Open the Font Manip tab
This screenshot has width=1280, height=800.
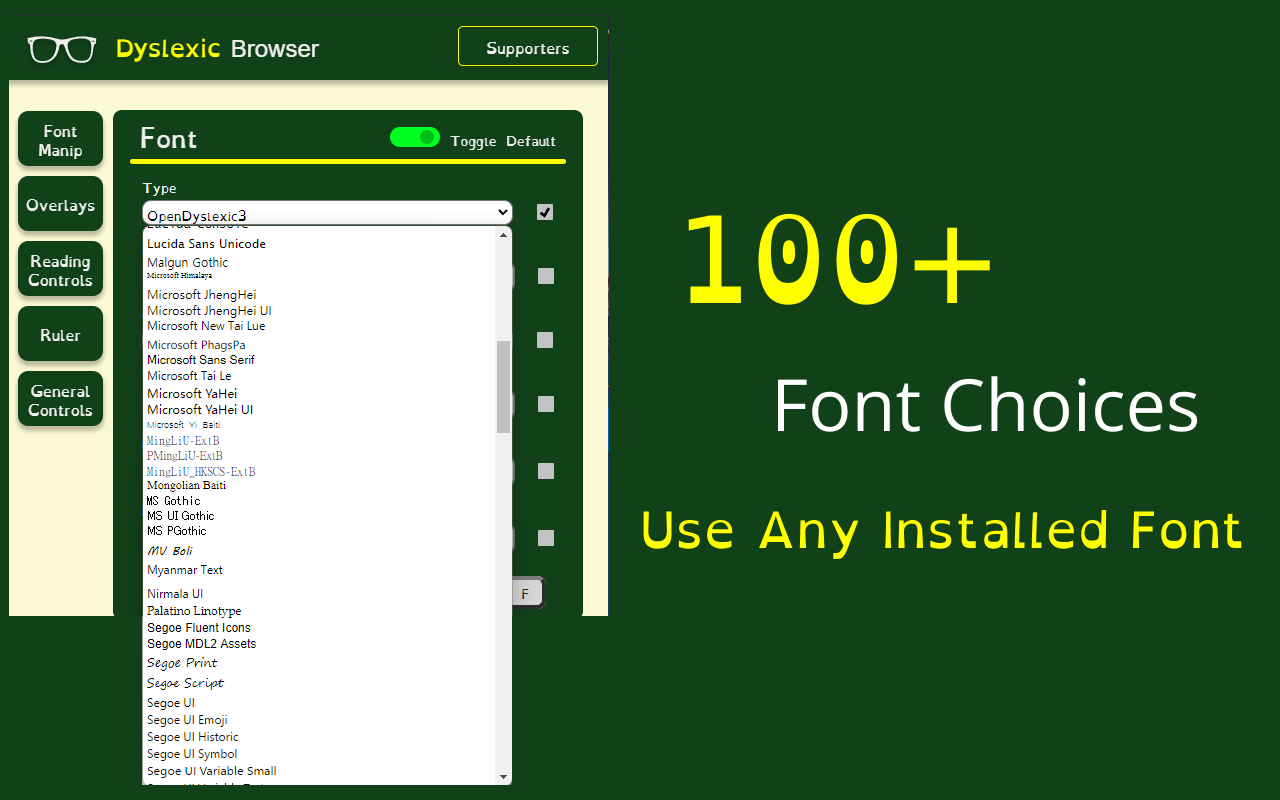coord(60,140)
